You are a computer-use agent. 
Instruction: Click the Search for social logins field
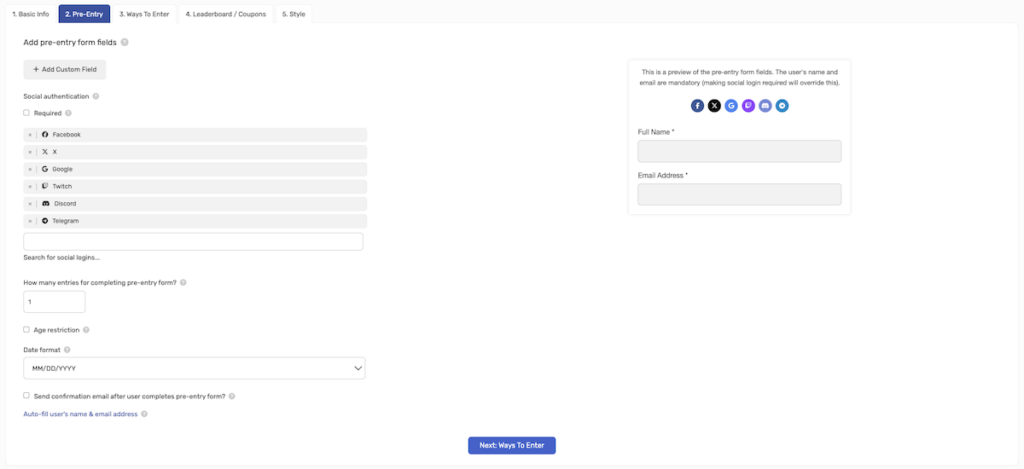[x=193, y=242]
